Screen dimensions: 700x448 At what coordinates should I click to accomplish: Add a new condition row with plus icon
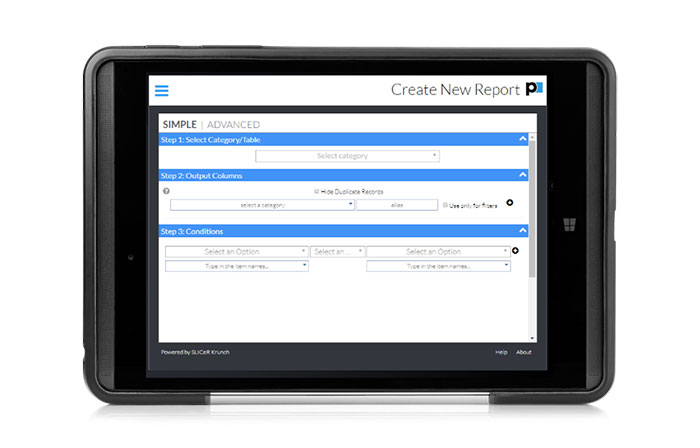pyautogui.click(x=516, y=252)
